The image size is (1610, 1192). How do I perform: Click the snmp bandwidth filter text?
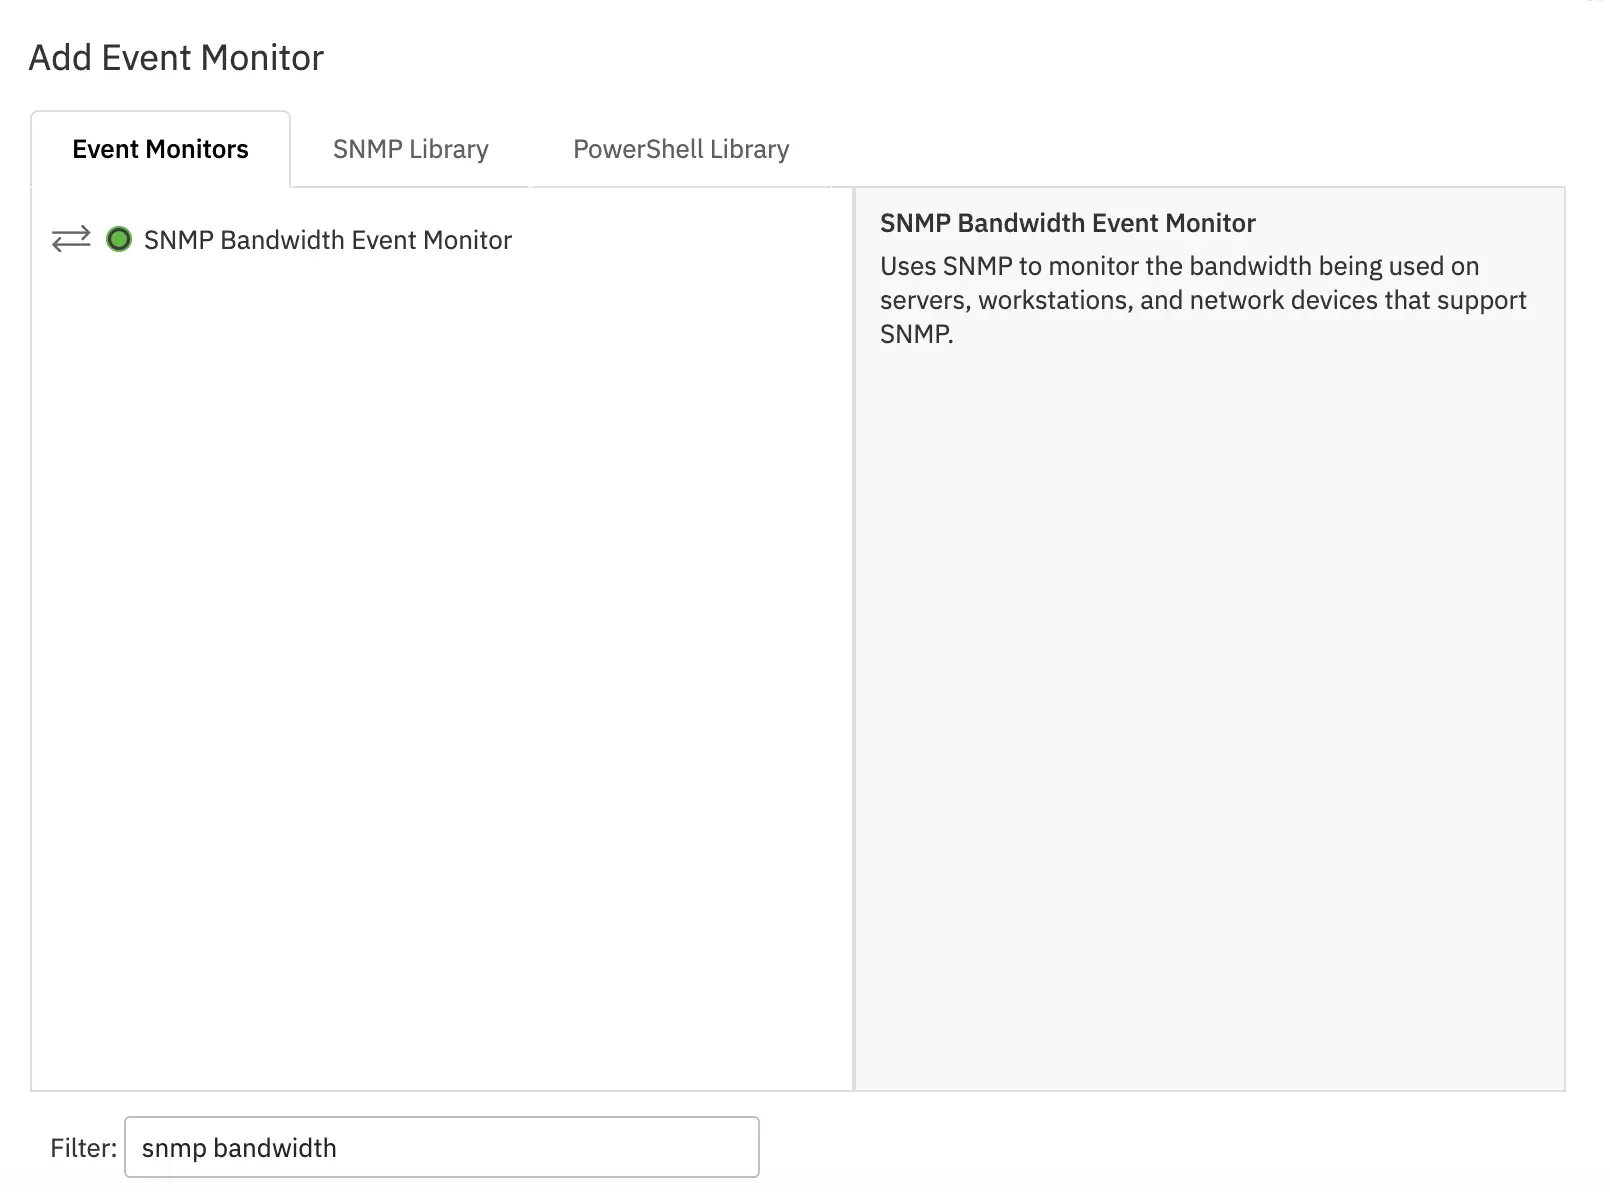tap(240, 1147)
